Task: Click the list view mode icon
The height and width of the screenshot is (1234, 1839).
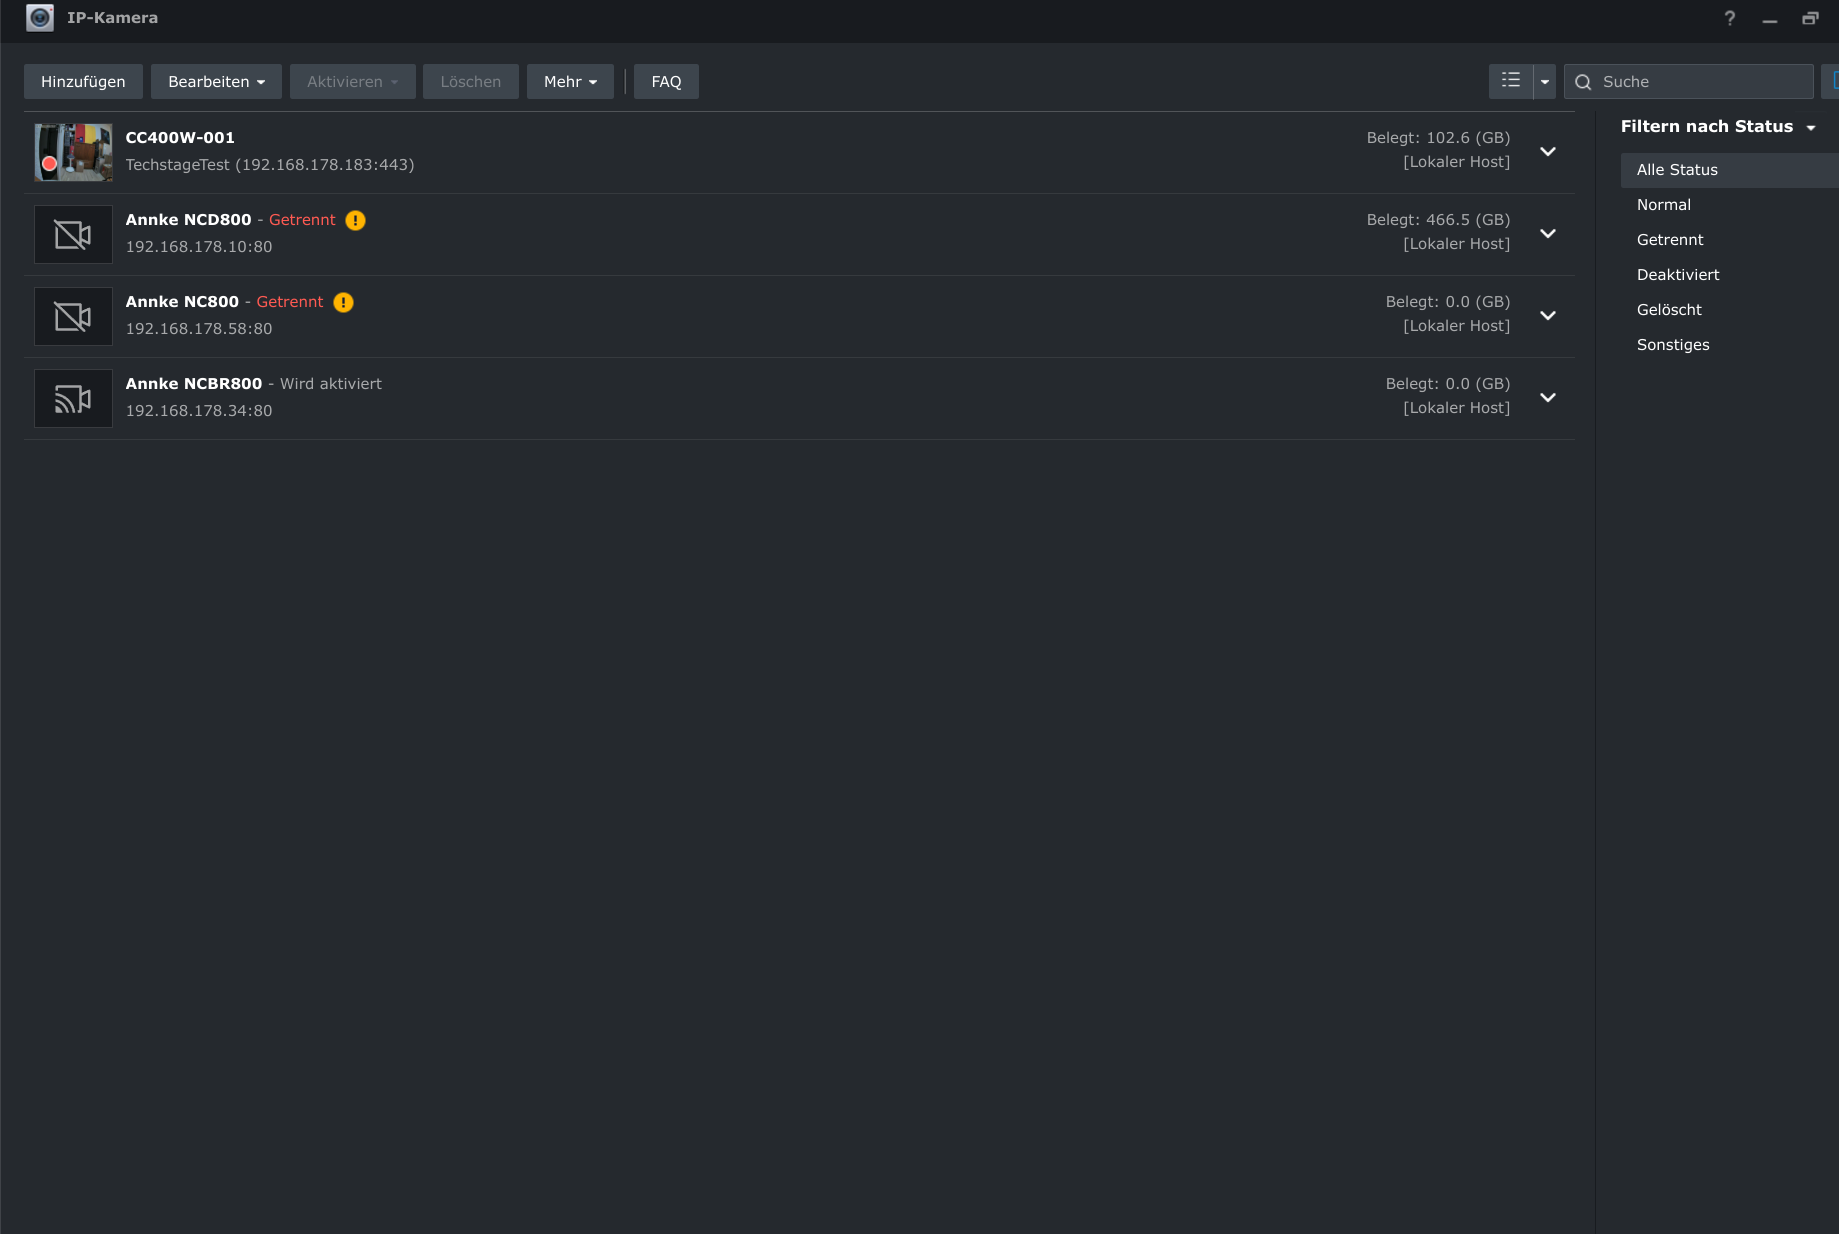Action: pyautogui.click(x=1510, y=81)
